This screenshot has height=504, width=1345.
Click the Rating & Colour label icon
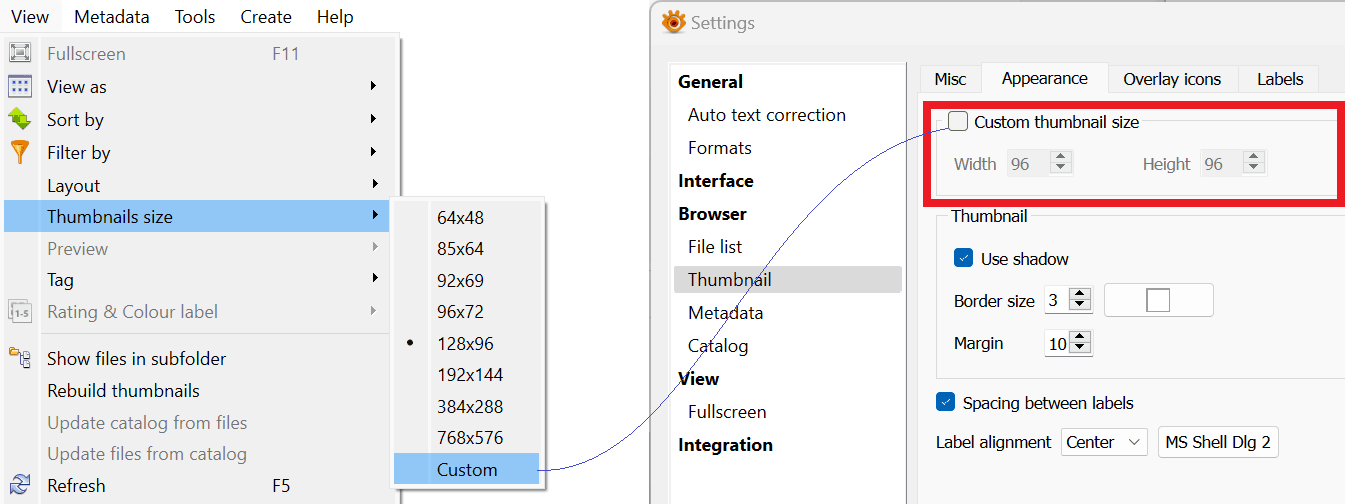tap(20, 312)
